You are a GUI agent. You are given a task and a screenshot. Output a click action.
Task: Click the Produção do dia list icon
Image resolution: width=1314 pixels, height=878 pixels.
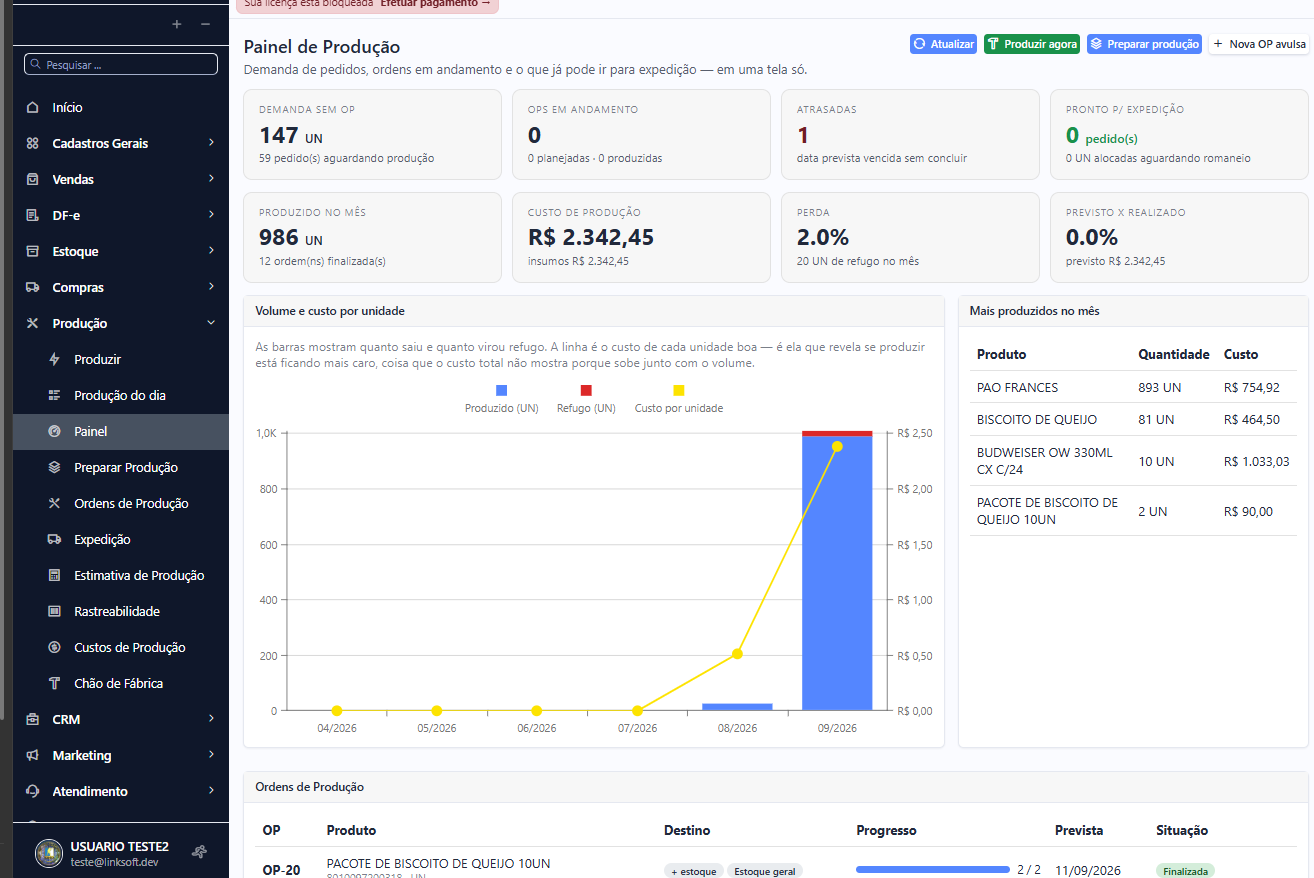click(54, 395)
